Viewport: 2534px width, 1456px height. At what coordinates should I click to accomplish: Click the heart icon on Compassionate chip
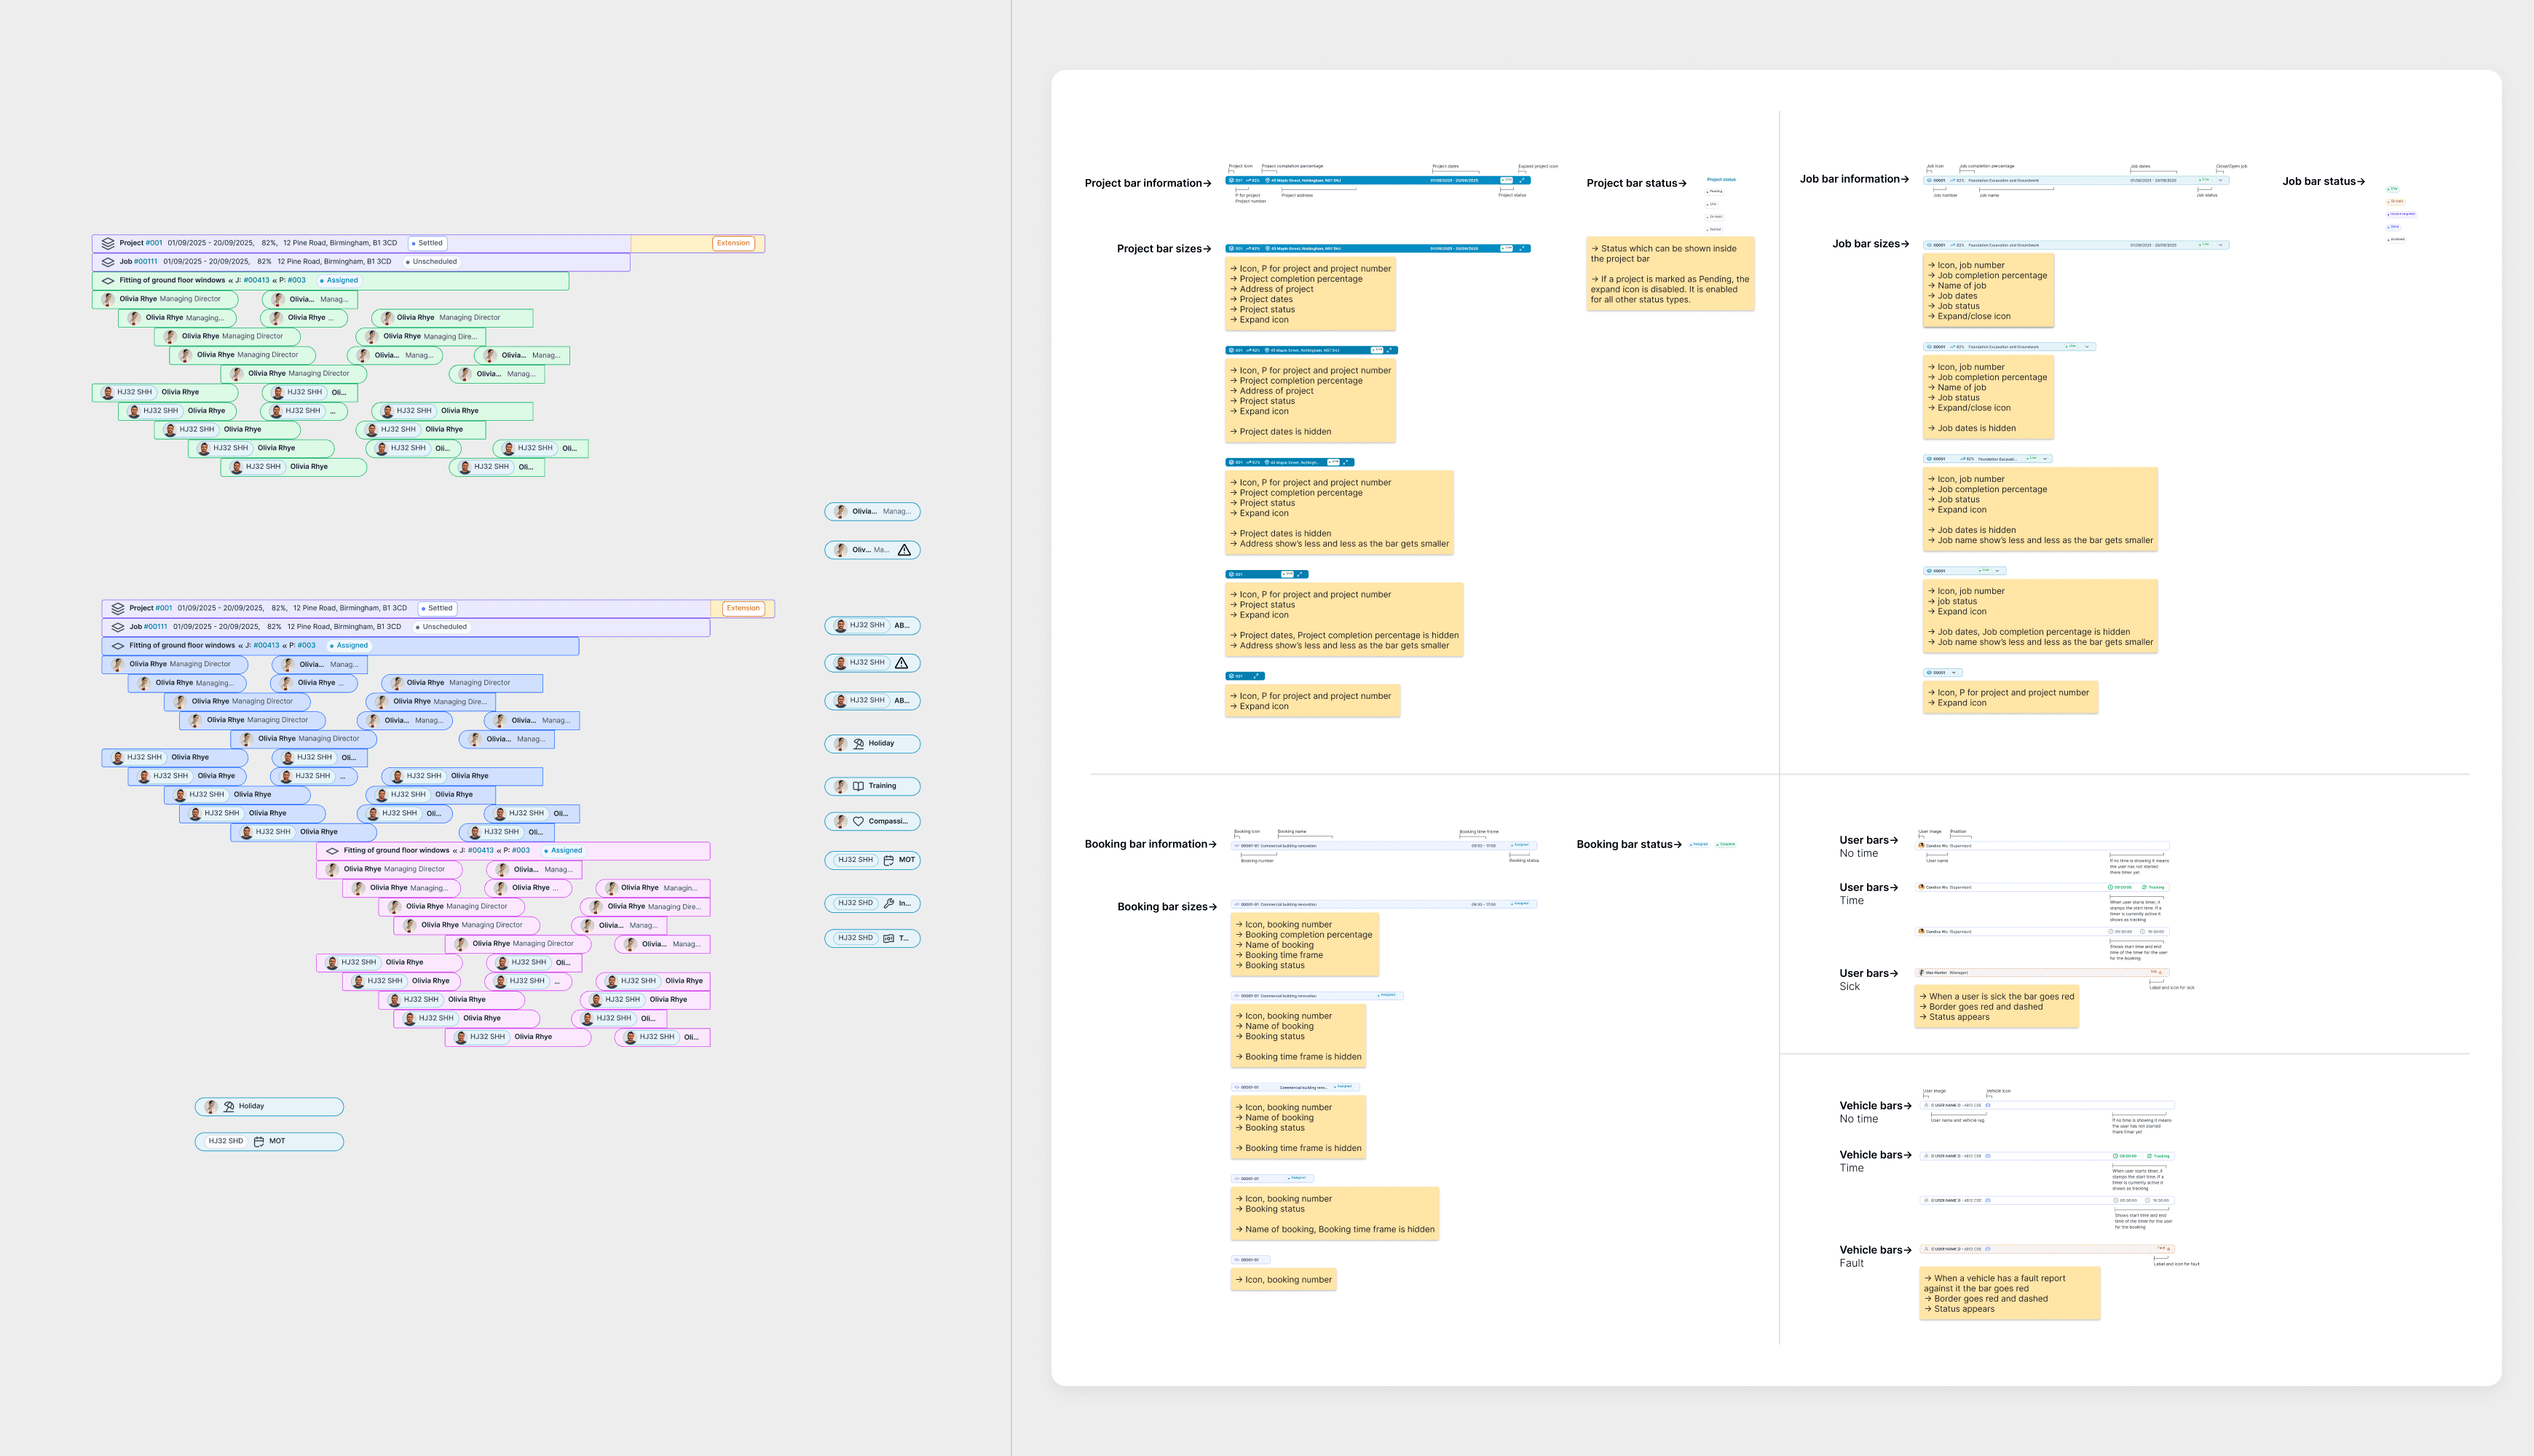click(858, 822)
